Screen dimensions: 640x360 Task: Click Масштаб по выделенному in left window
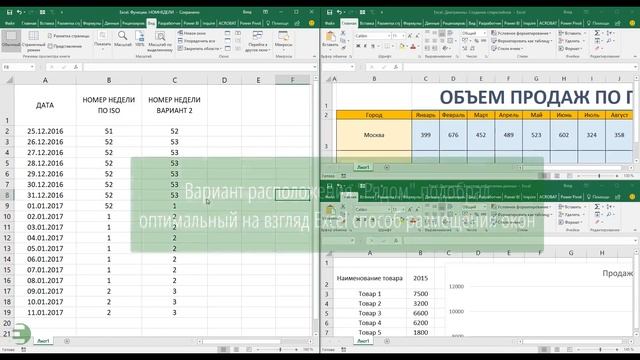[160, 41]
